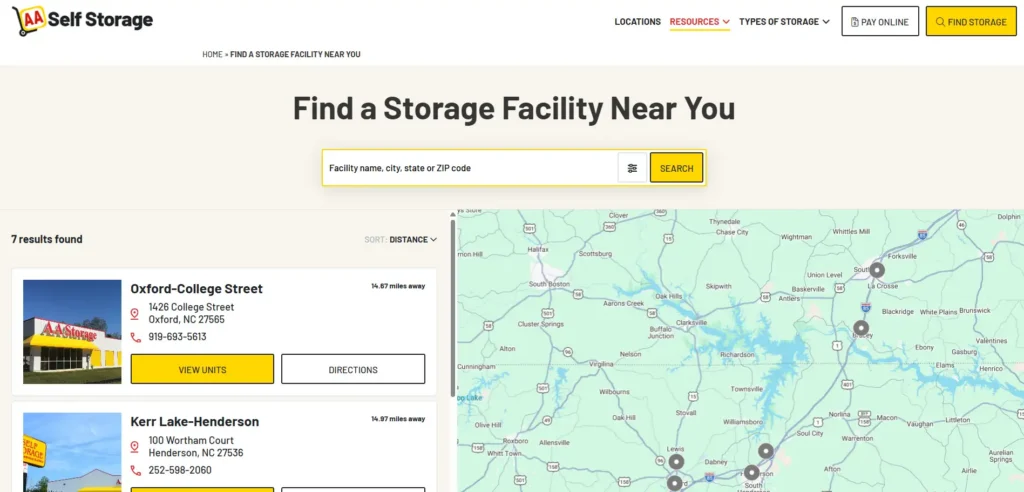
Task: Click the map pin northeast of Dabney
Action: point(765,451)
